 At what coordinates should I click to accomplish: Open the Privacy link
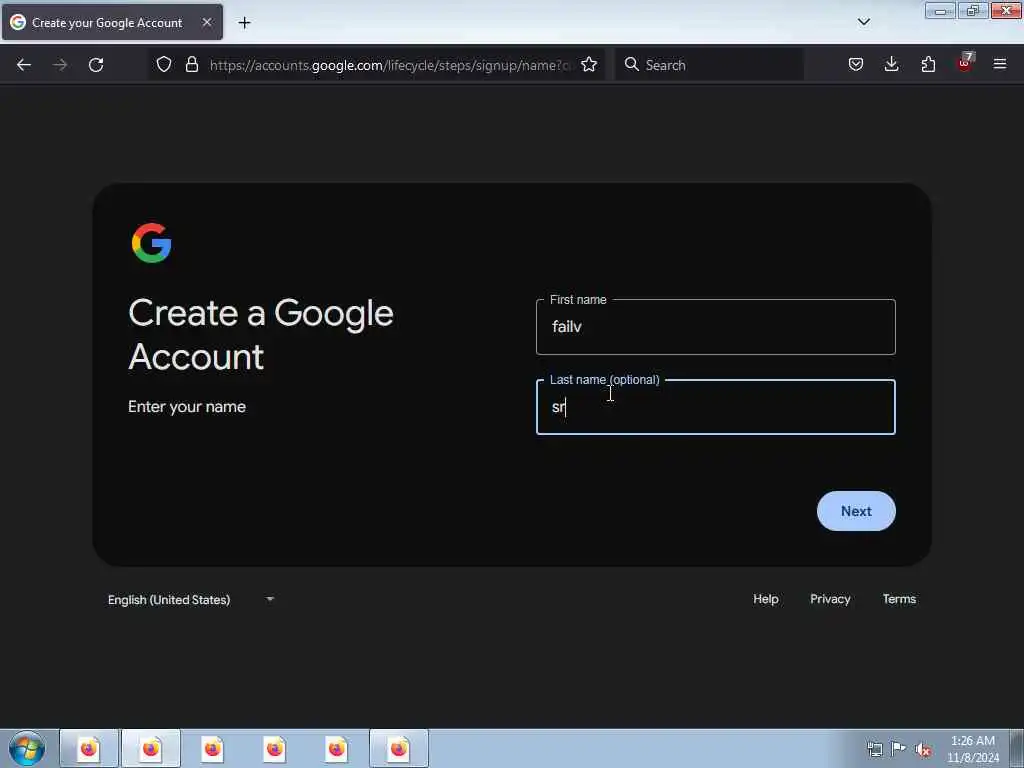tap(830, 599)
